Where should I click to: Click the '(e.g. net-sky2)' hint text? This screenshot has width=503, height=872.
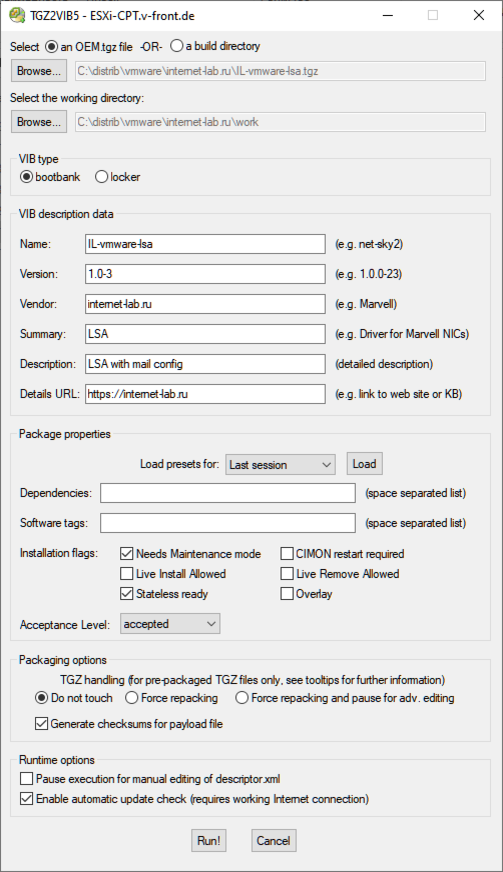(x=369, y=244)
